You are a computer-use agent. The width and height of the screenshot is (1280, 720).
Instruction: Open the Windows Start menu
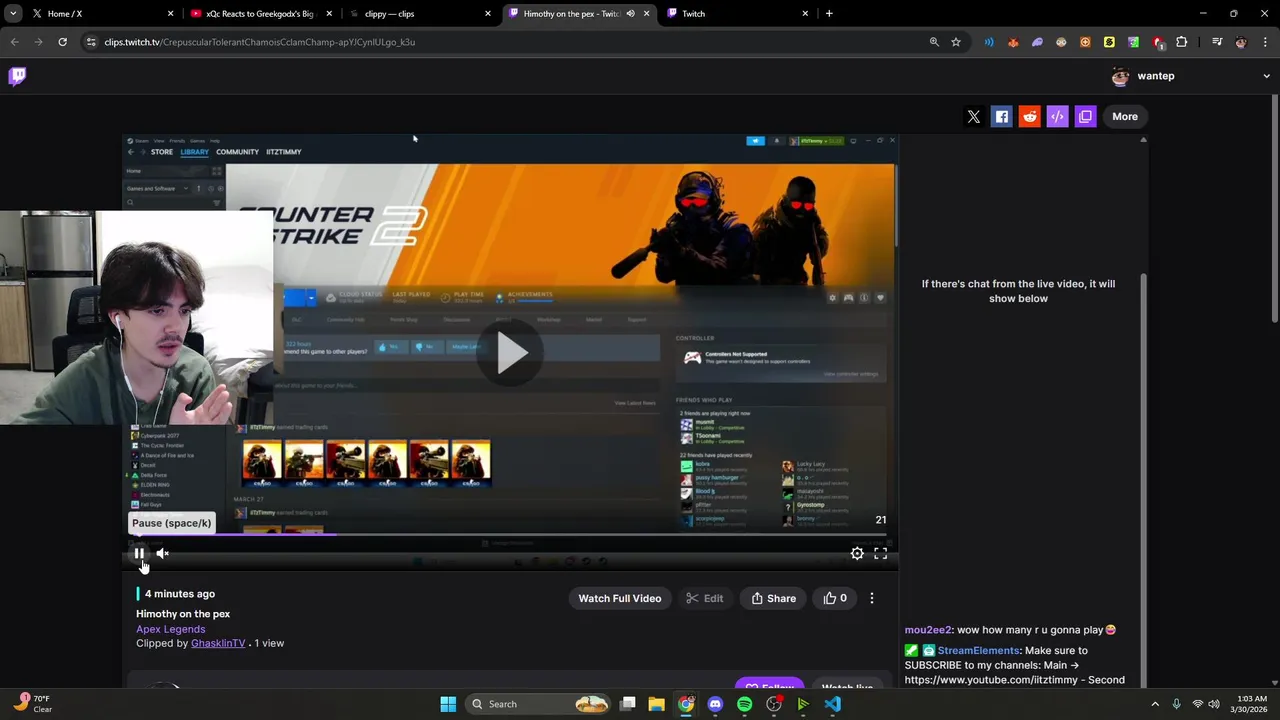click(448, 704)
